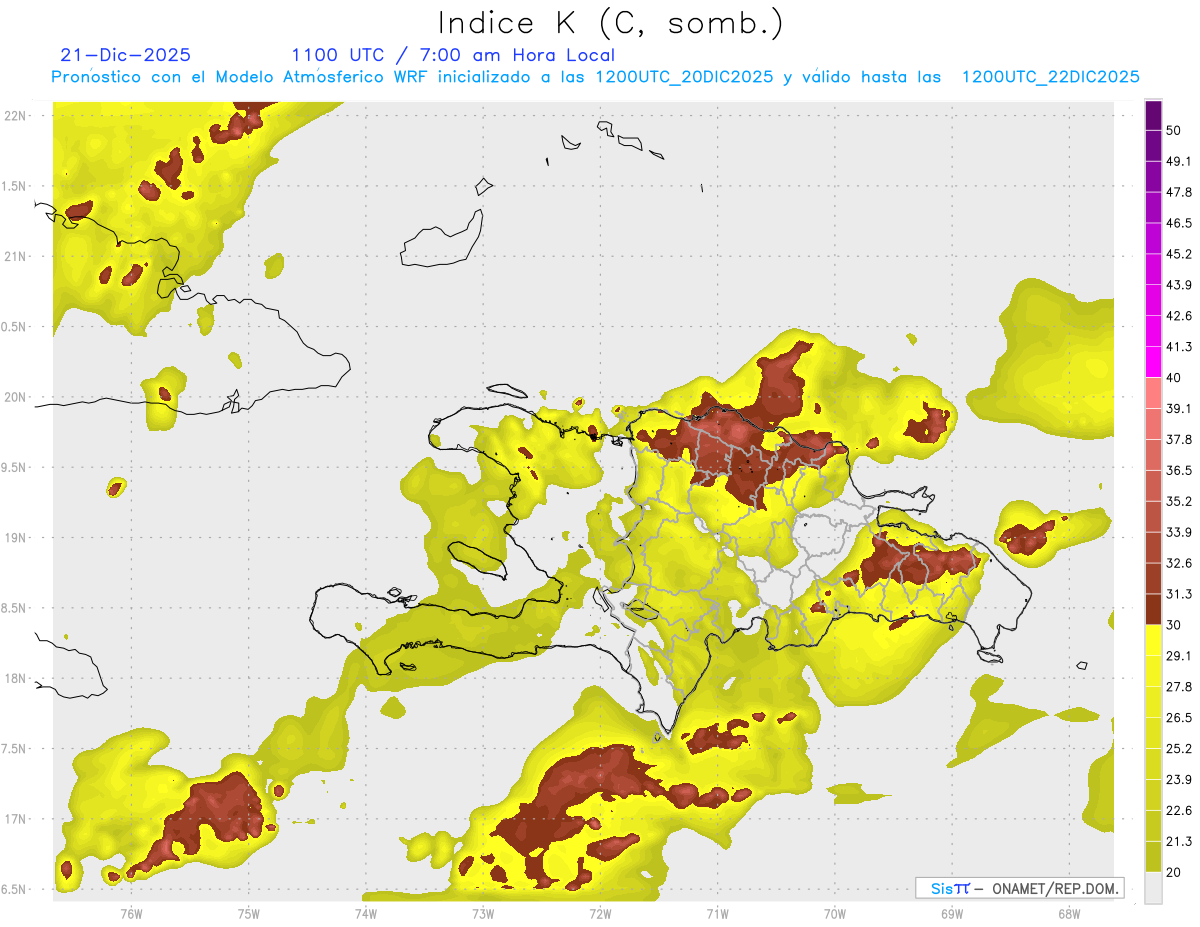This screenshot has height=927, width=1200.
Task: Click the colorbar label '26.5'
Action: (1179, 718)
